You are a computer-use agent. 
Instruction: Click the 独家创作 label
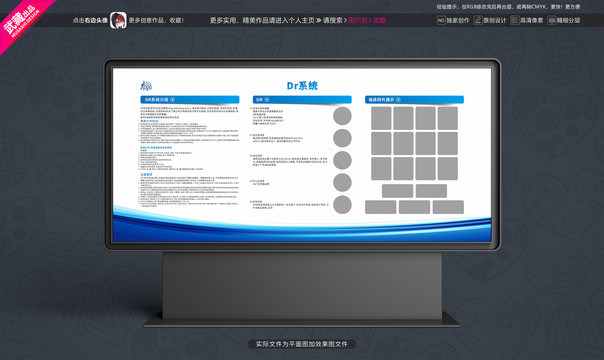click(x=458, y=20)
